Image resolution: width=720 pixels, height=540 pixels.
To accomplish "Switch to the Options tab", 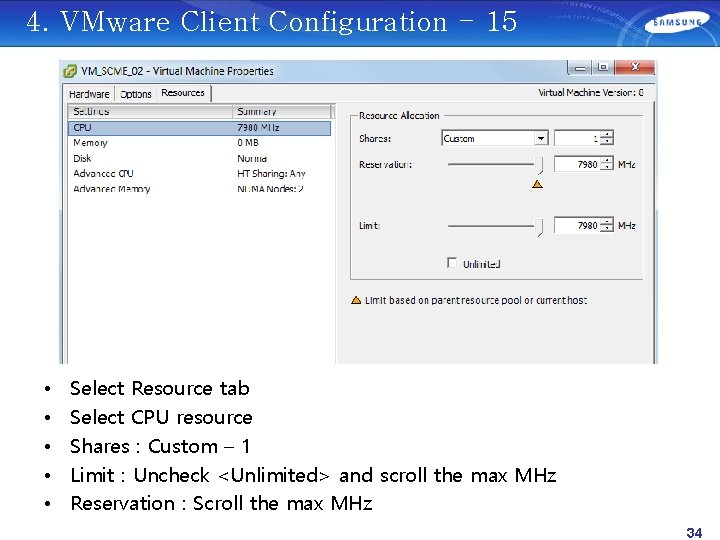I will (x=135, y=94).
